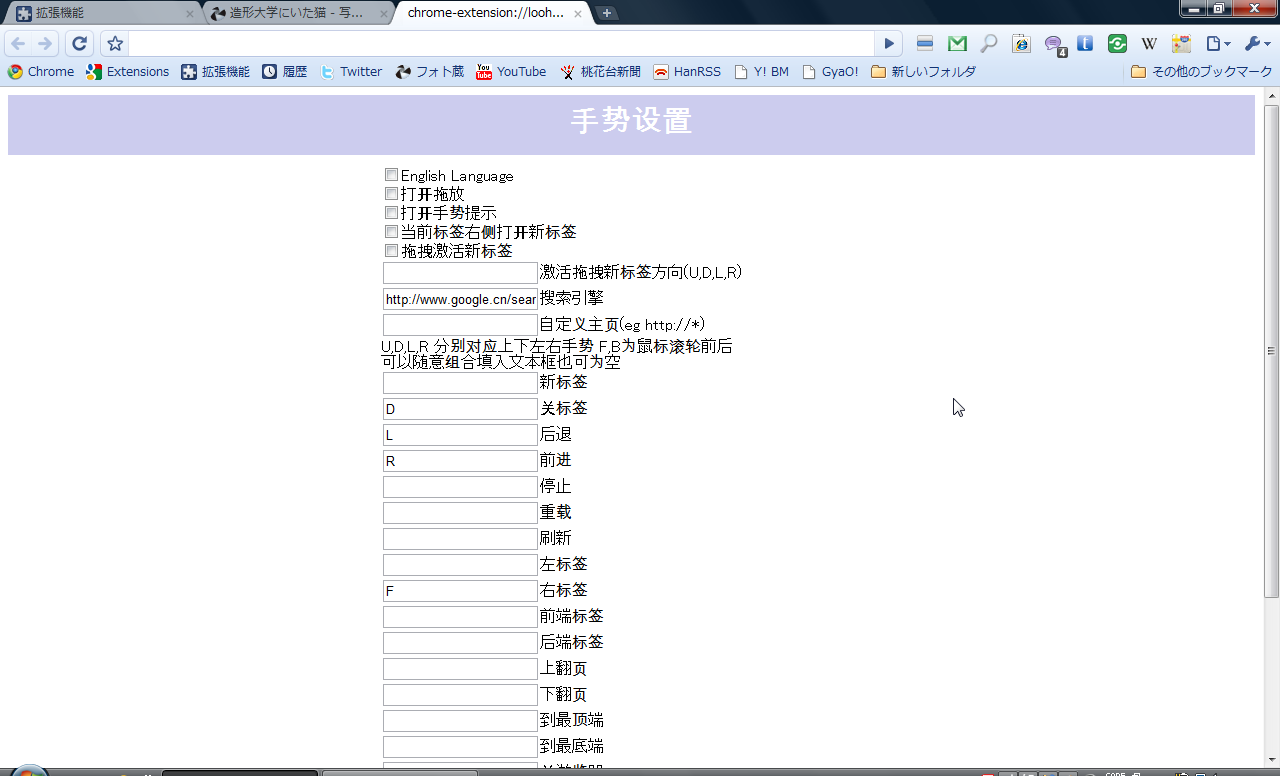Click the 前端标签 gesture input field

(460, 617)
